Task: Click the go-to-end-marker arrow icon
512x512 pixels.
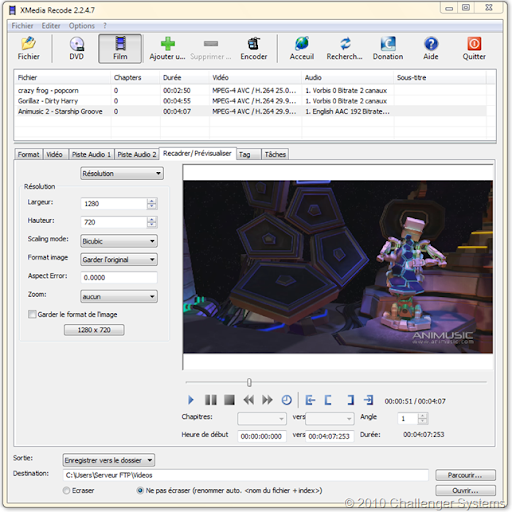Action: click(369, 400)
